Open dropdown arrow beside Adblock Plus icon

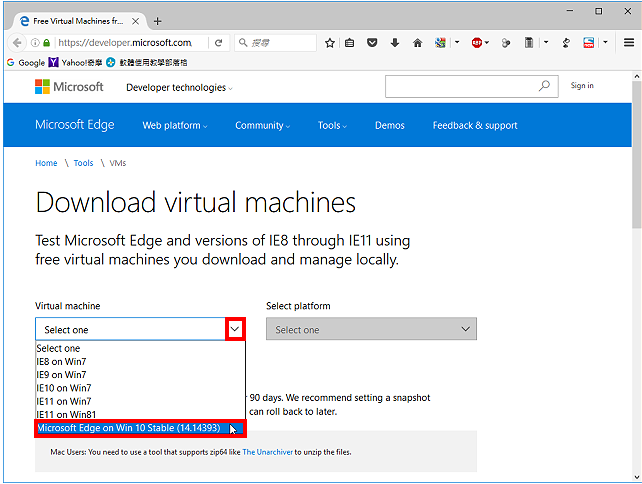coord(487,42)
